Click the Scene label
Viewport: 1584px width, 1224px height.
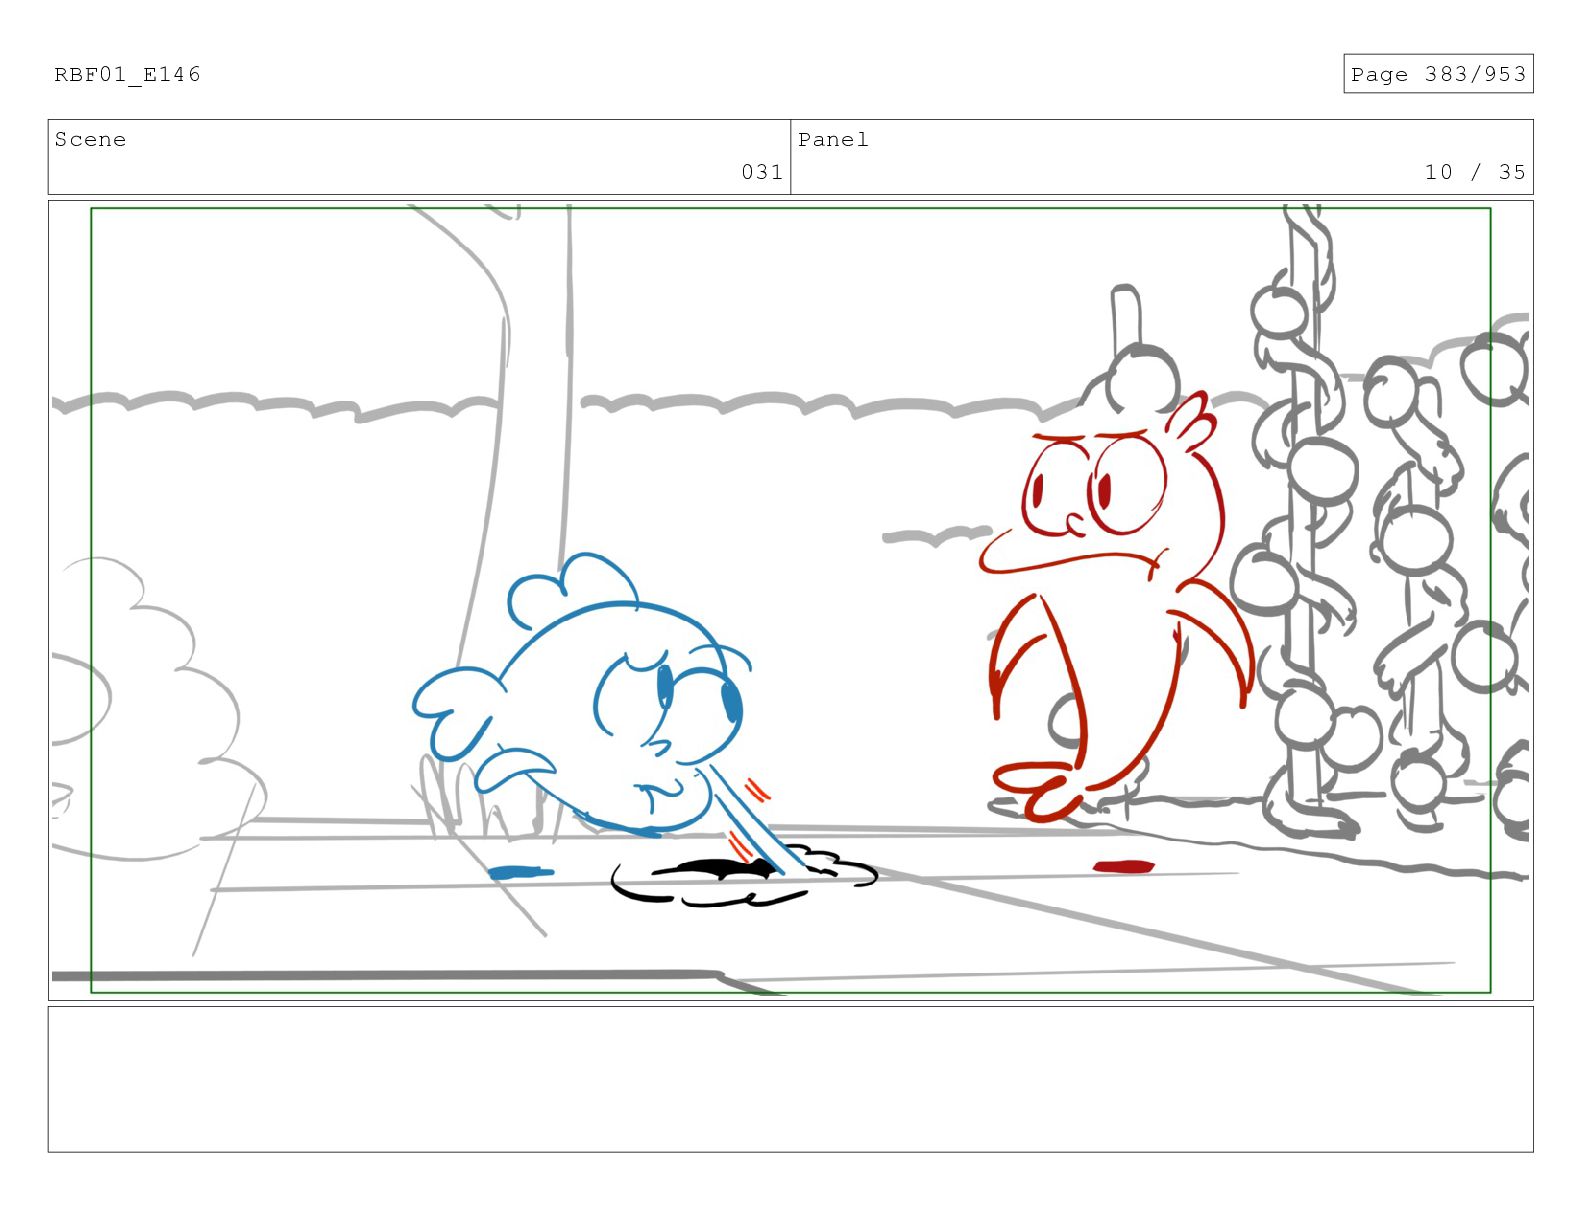point(90,139)
